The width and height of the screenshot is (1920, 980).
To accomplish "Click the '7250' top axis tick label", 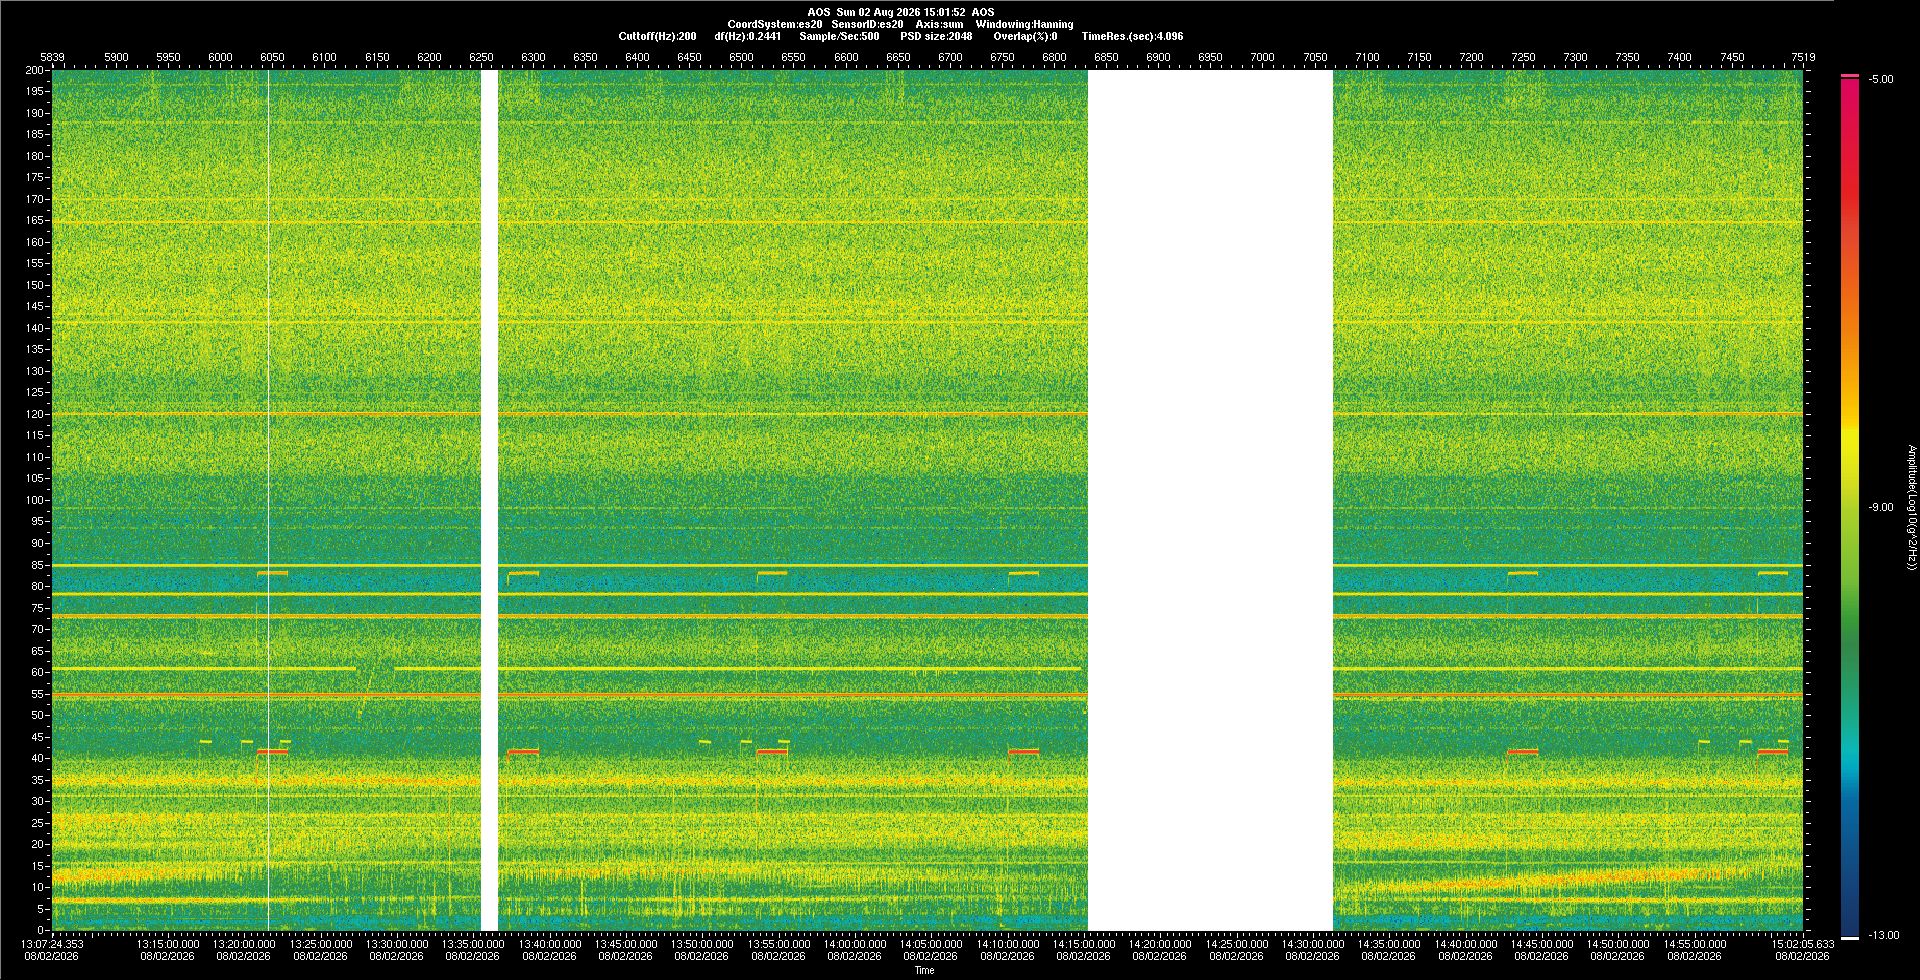I will (x=1523, y=57).
